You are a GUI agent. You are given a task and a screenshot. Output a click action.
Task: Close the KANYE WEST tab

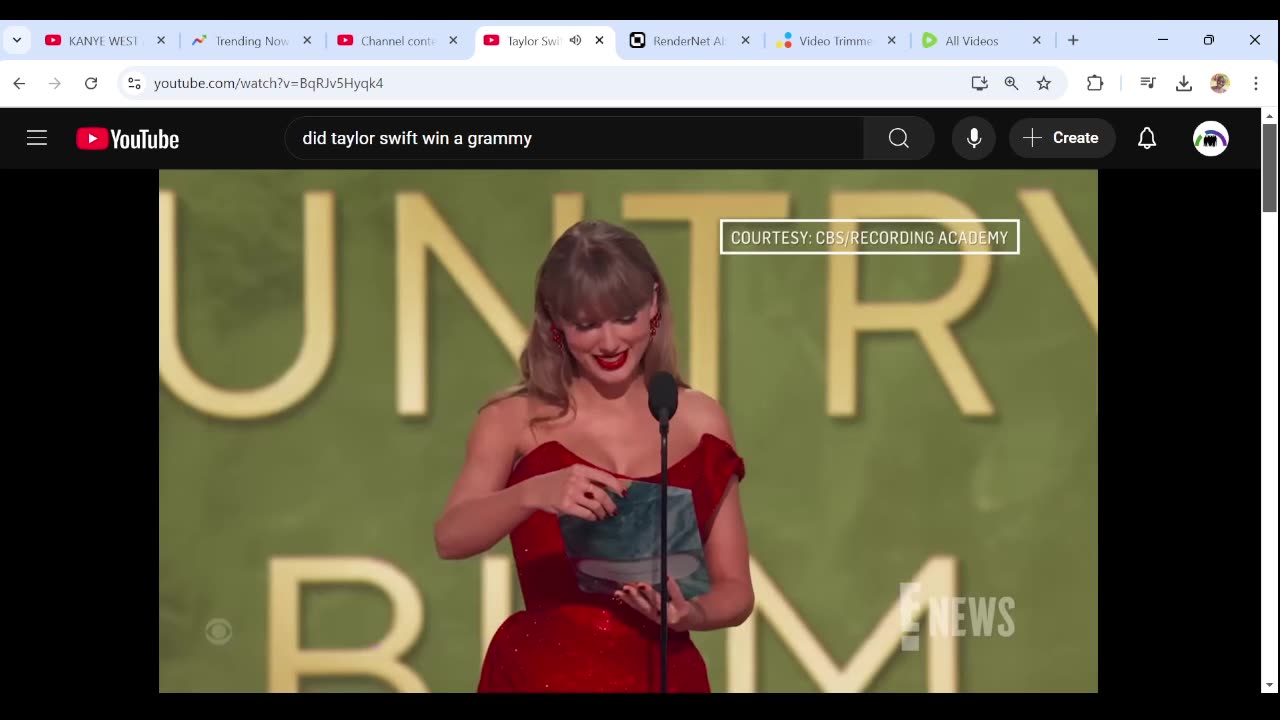click(x=161, y=41)
